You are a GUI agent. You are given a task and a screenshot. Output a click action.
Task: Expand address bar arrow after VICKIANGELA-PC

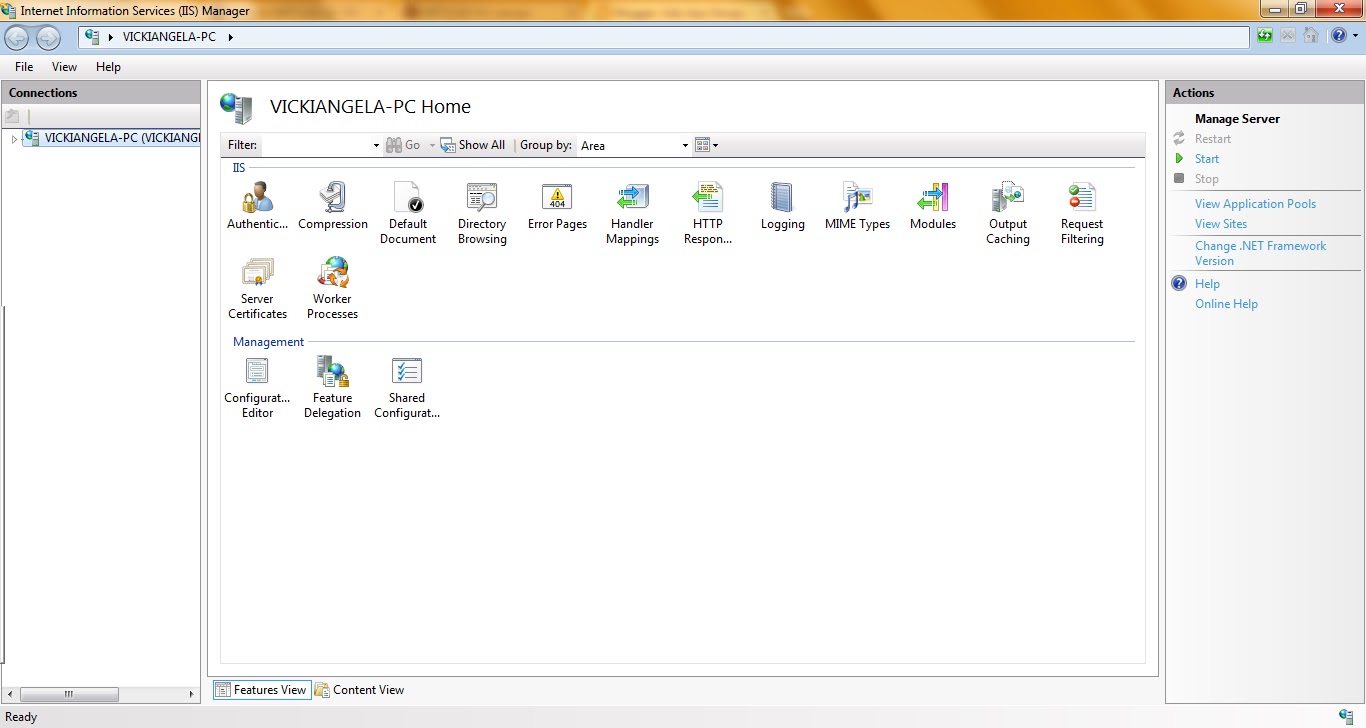click(230, 37)
